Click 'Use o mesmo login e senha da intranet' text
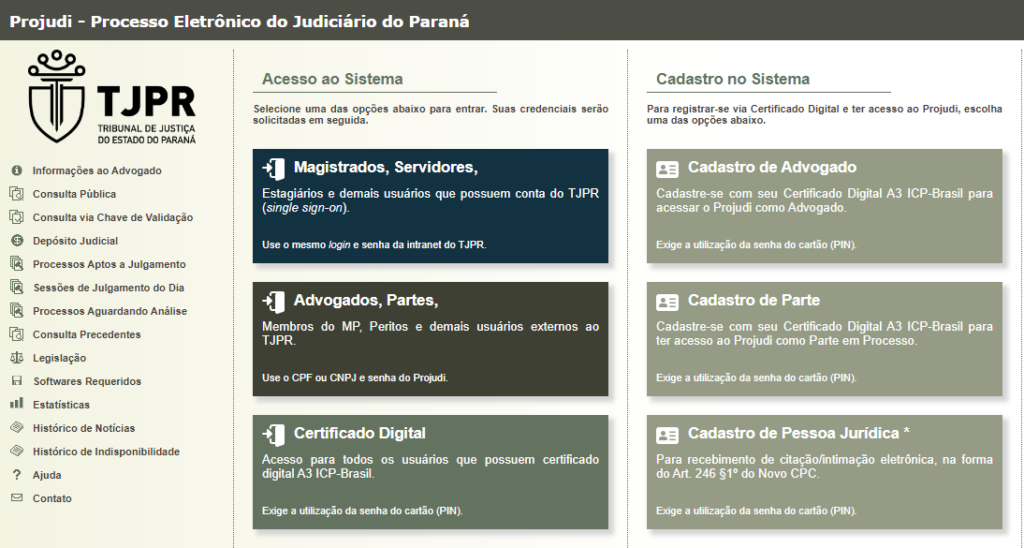 click(x=374, y=245)
